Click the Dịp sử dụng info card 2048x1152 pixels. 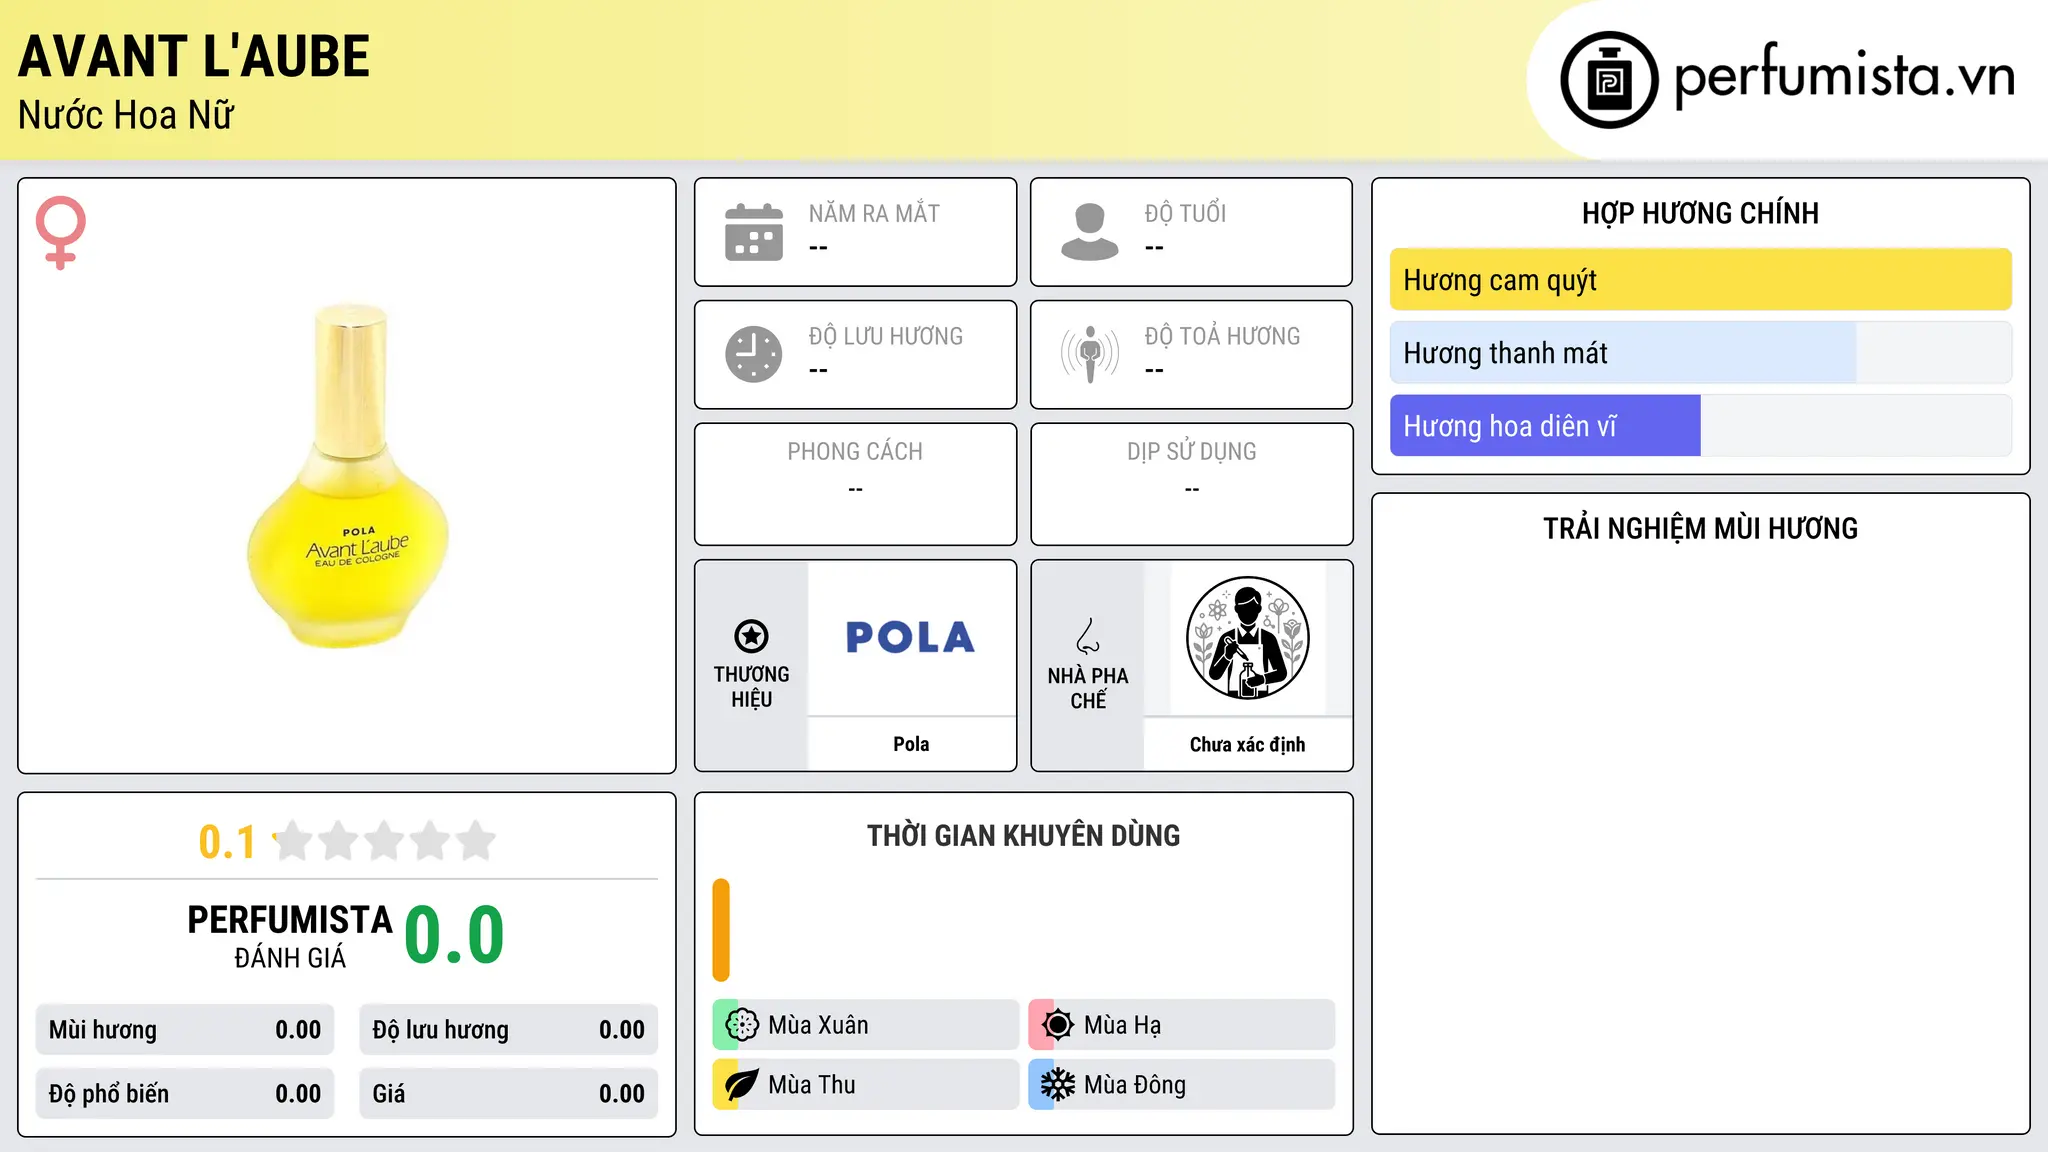tap(1191, 484)
